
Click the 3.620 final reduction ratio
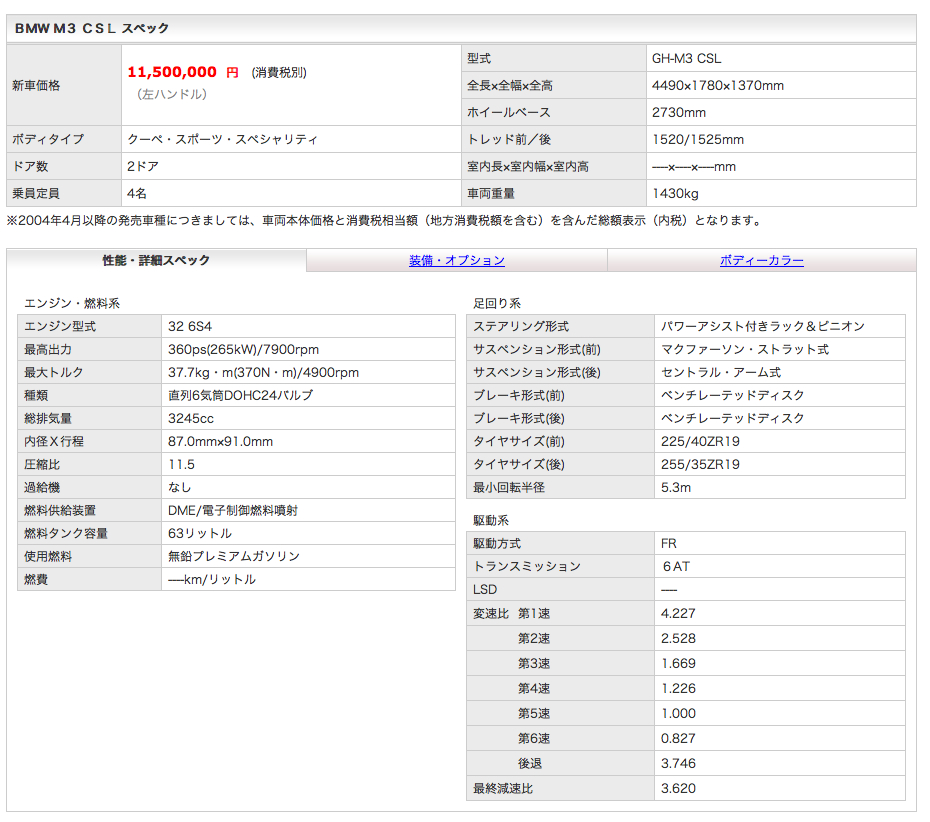(x=678, y=788)
